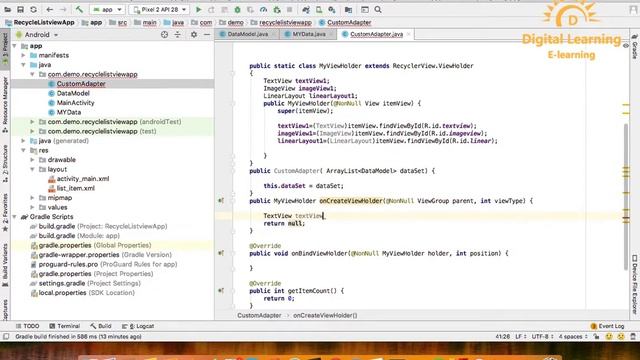Click the Profile app gauge icon

coord(263,9)
